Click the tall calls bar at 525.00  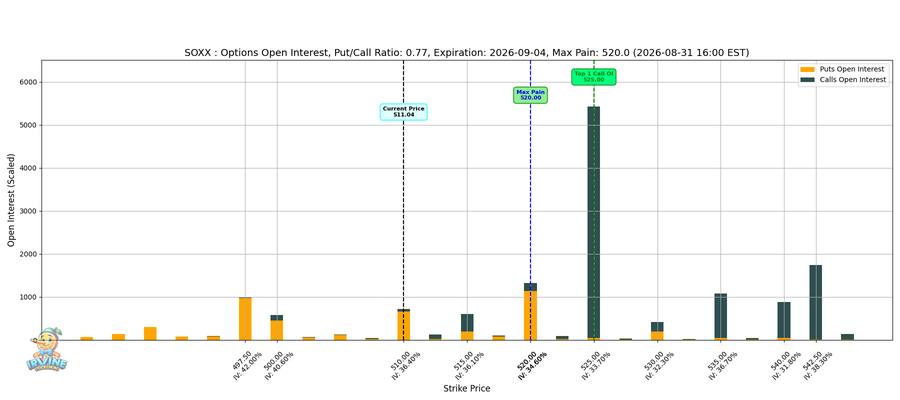click(593, 223)
